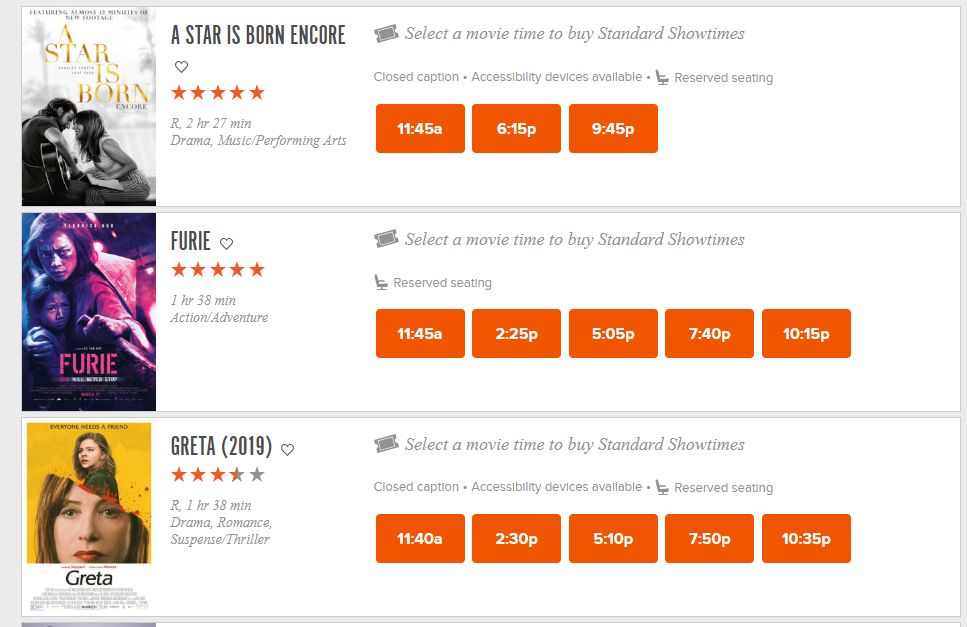Screen dimensions: 967x627
Task: Toggle the heart next to Furie
Action: point(227,243)
